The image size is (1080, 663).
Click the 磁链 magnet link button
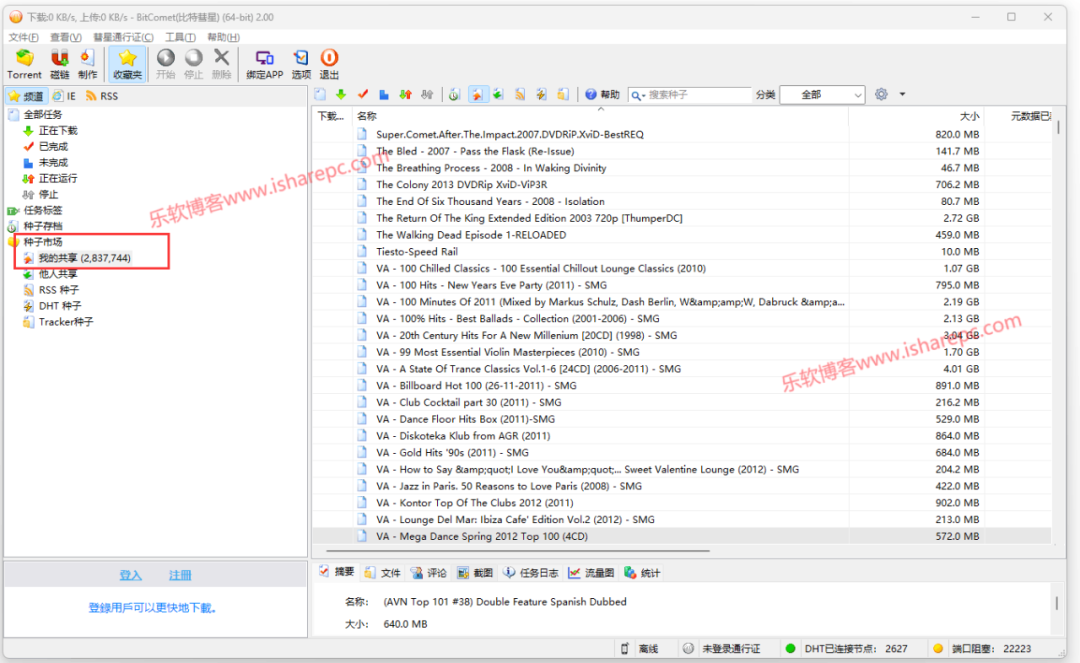click(x=60, y=64)
